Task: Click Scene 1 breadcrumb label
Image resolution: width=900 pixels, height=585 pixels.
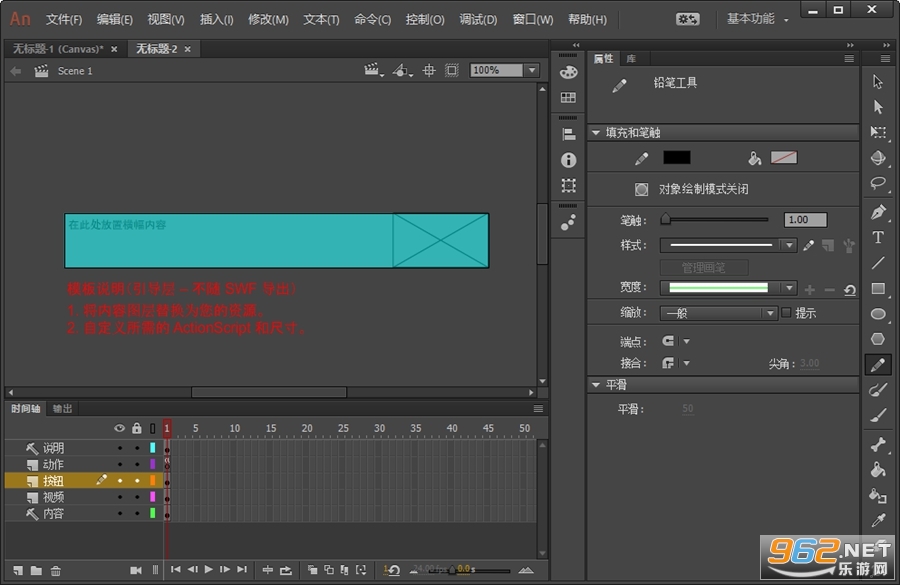Action: [x=75, y=71]
